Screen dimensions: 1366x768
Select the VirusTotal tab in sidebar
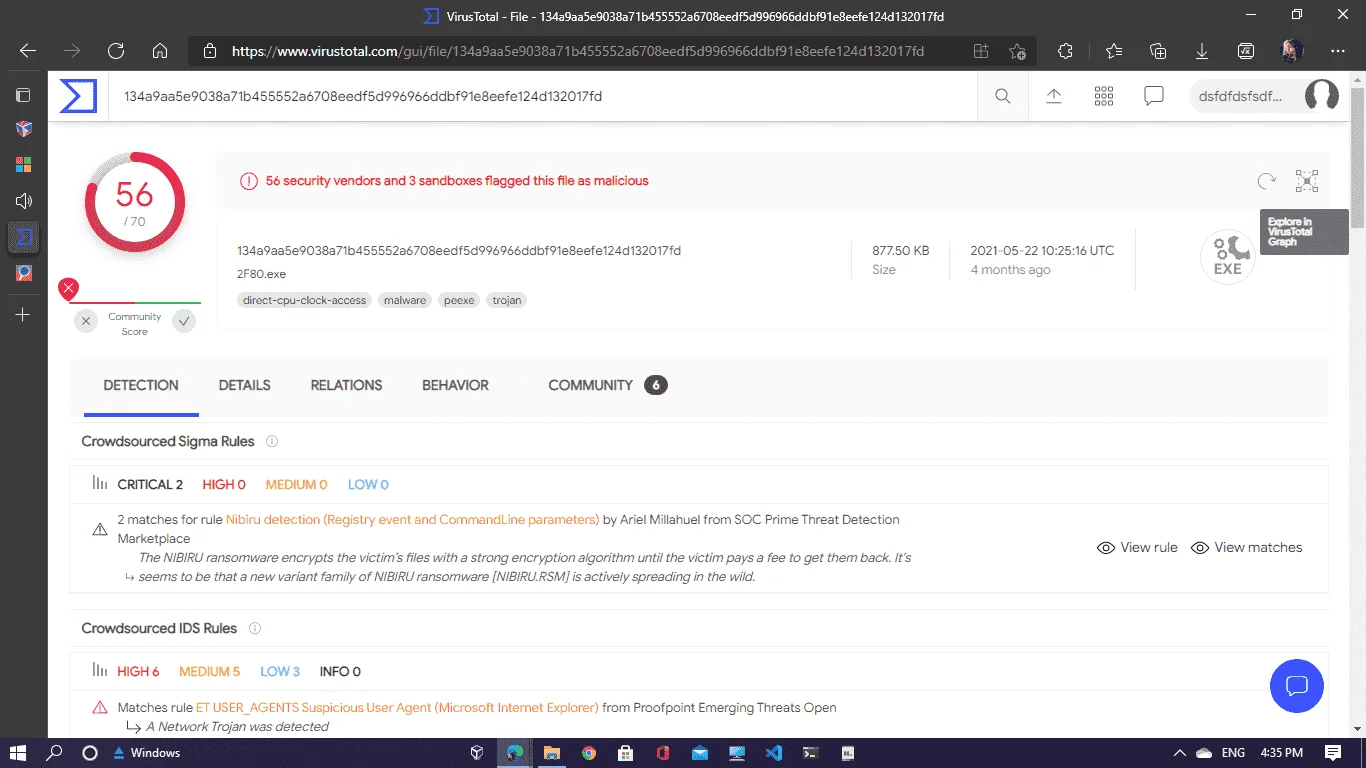click(23, 237)
